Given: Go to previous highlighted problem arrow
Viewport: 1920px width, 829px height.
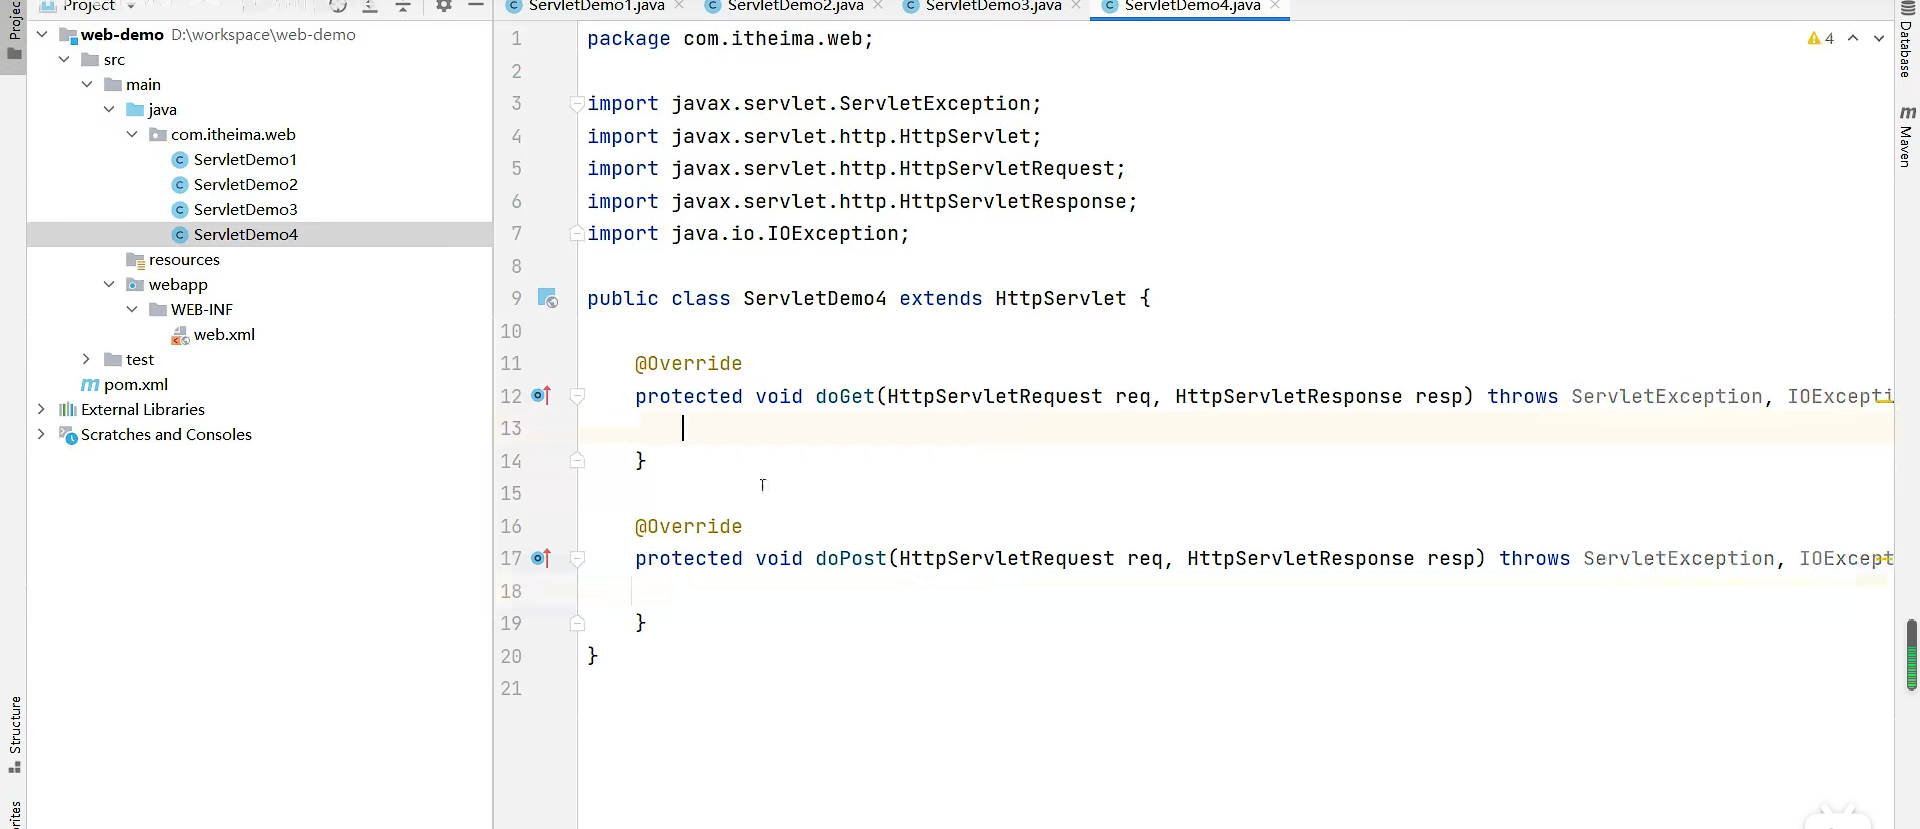Looking at the screenshot, I should 1853,38.
